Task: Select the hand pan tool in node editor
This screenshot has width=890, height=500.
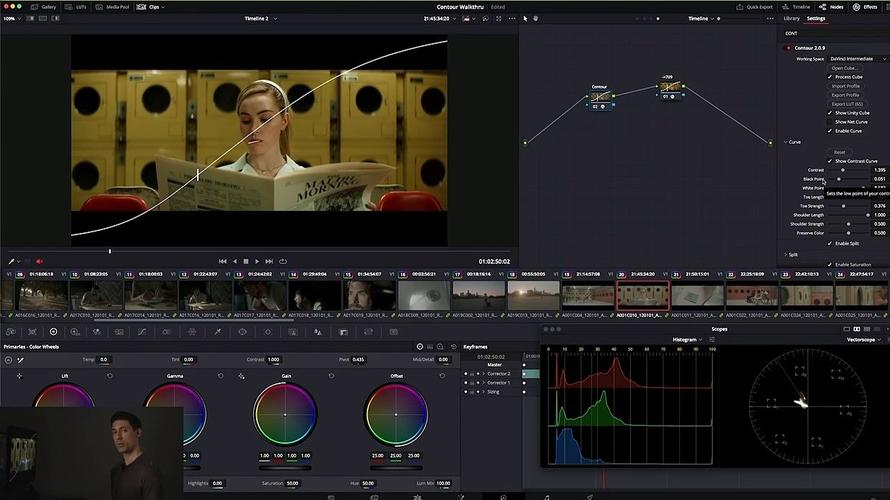Action: [535, 19]
